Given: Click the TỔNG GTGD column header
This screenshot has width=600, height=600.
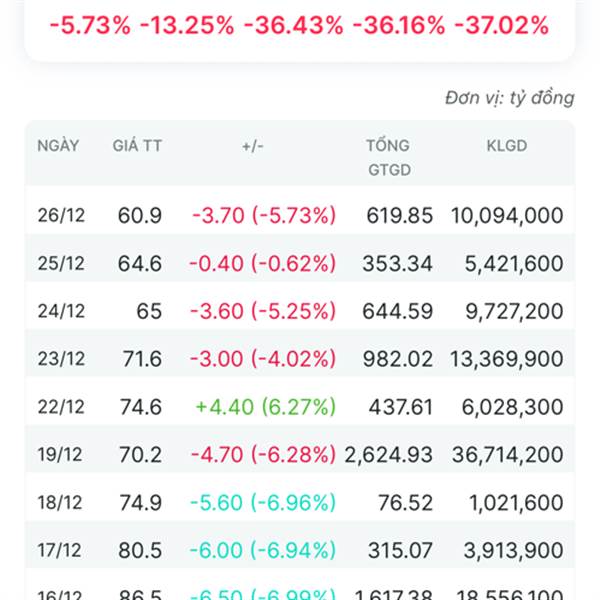Looking at the screenshot, I should pos(389,158).
